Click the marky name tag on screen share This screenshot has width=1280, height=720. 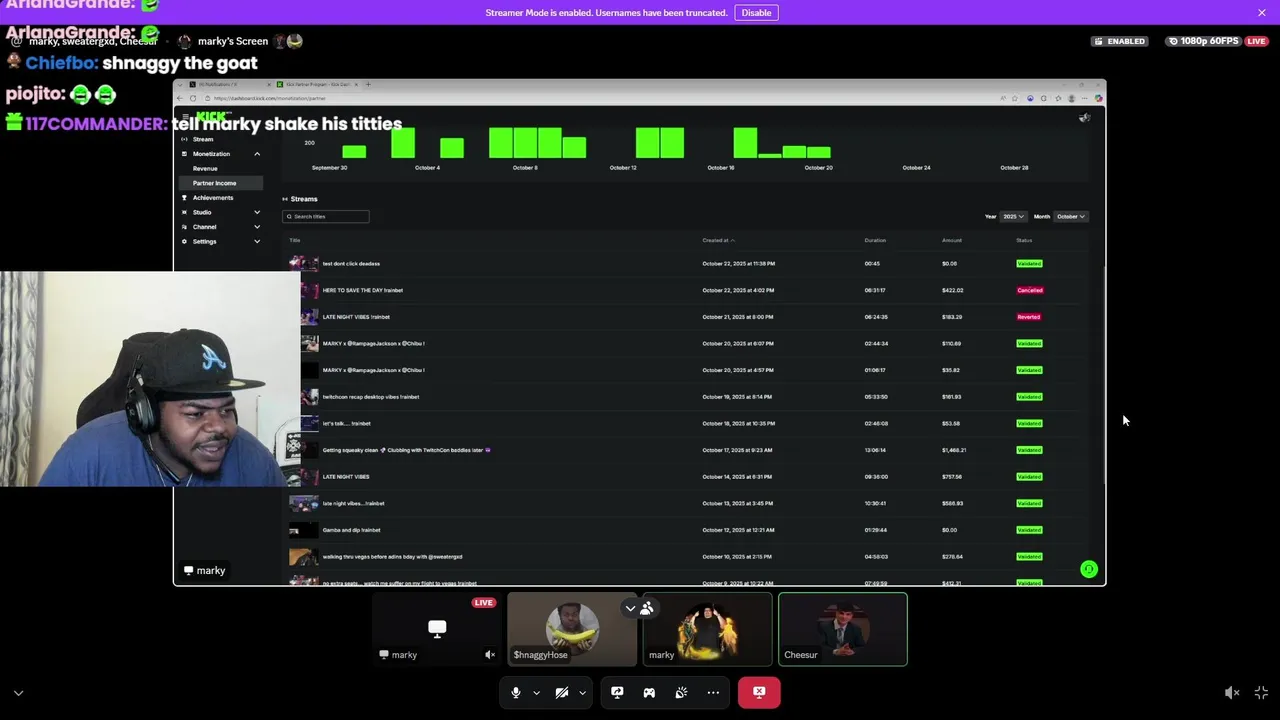click(x=205, y=570)
